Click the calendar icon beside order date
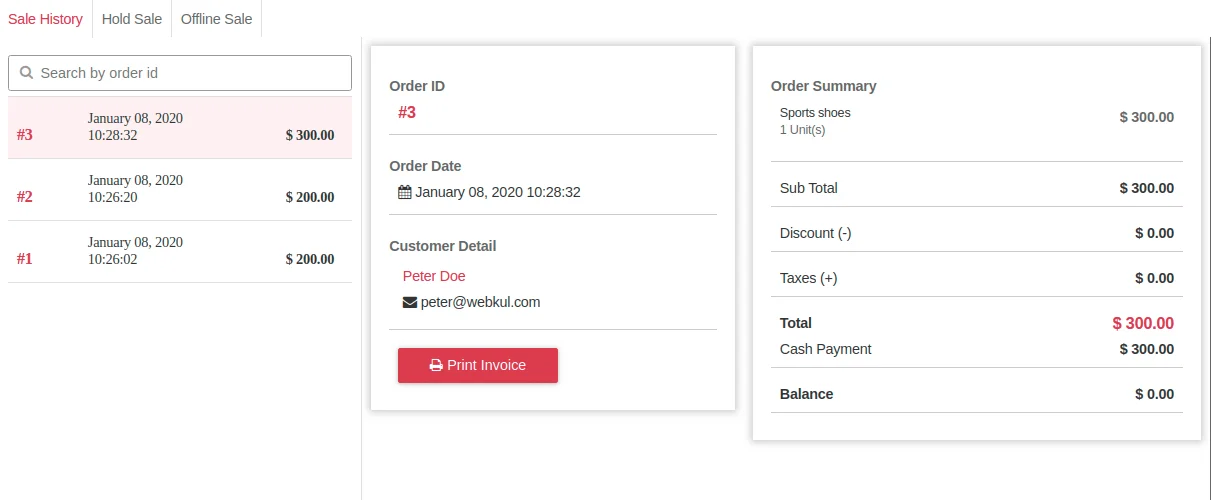The height and width of the screenshot is (500, 1211). coord(405,192)
